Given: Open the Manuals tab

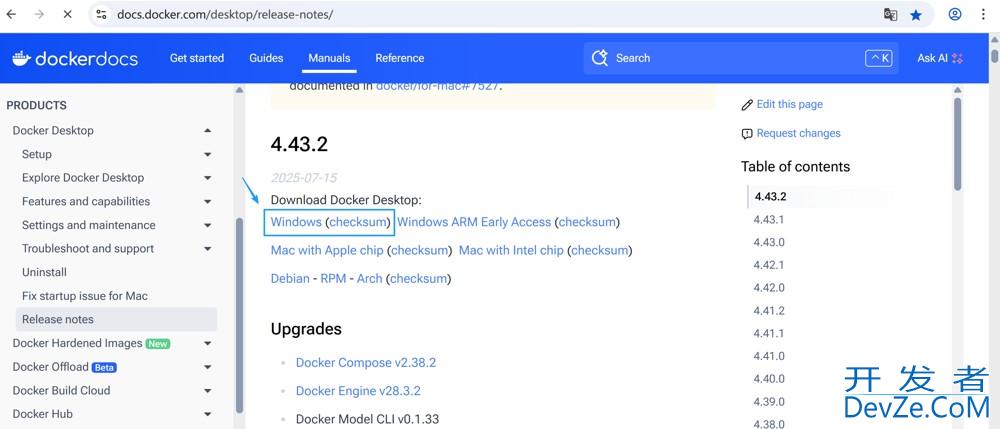Looking at the screenshot, I should click(x=329, y=58).
